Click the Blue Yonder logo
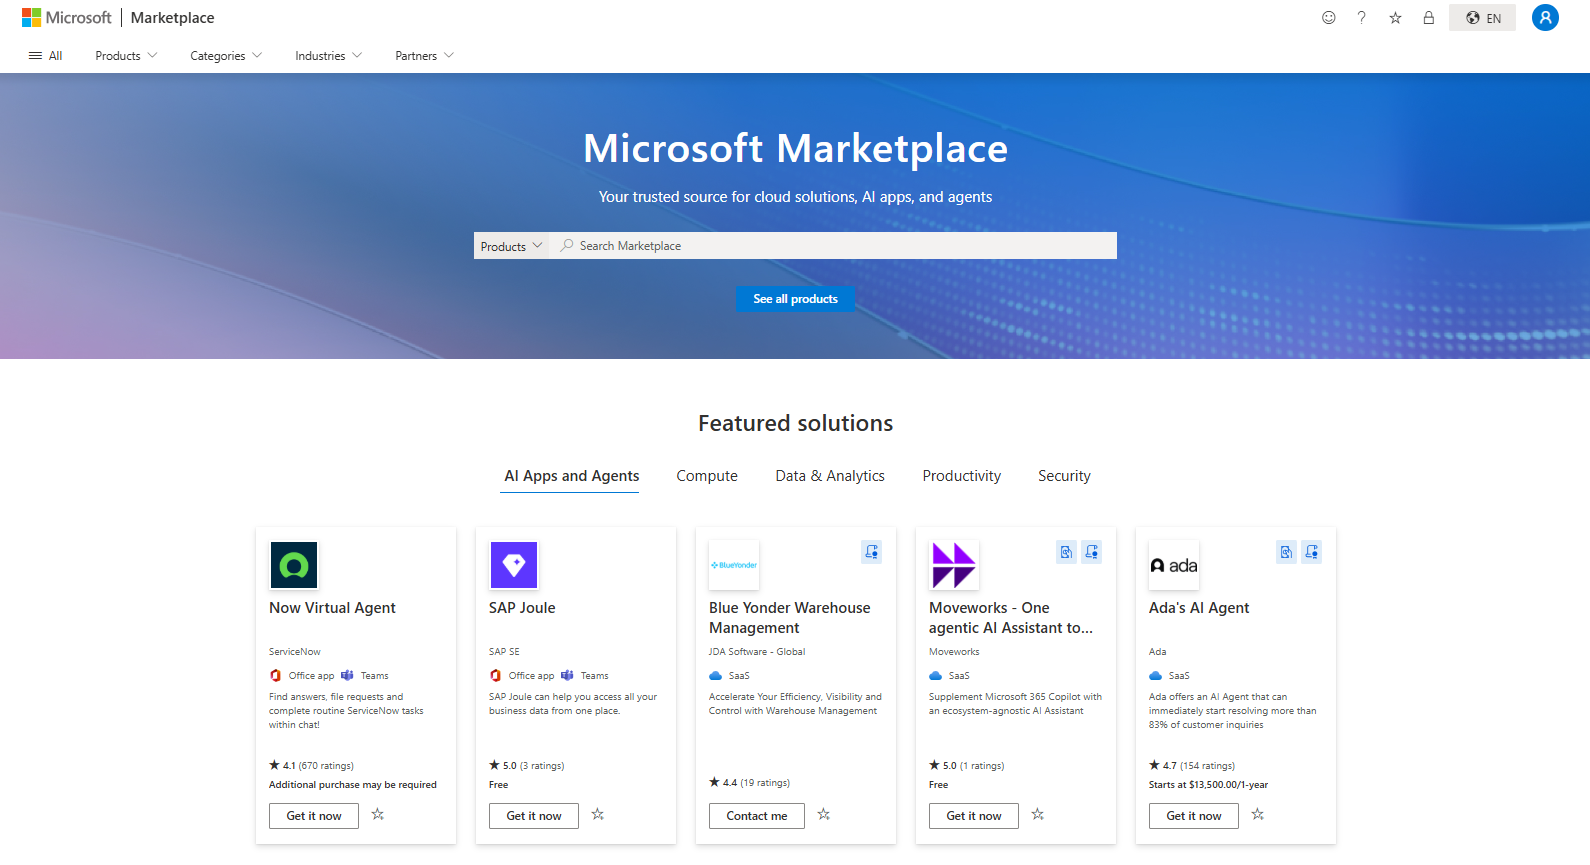The height and width of the screenshot is (865, 1590). [x=734, y=565]
